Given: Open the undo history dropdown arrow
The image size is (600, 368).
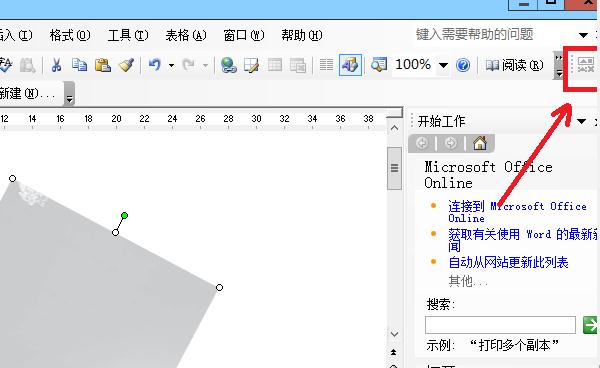Looking at the screenshot, I should click(171, 65).
